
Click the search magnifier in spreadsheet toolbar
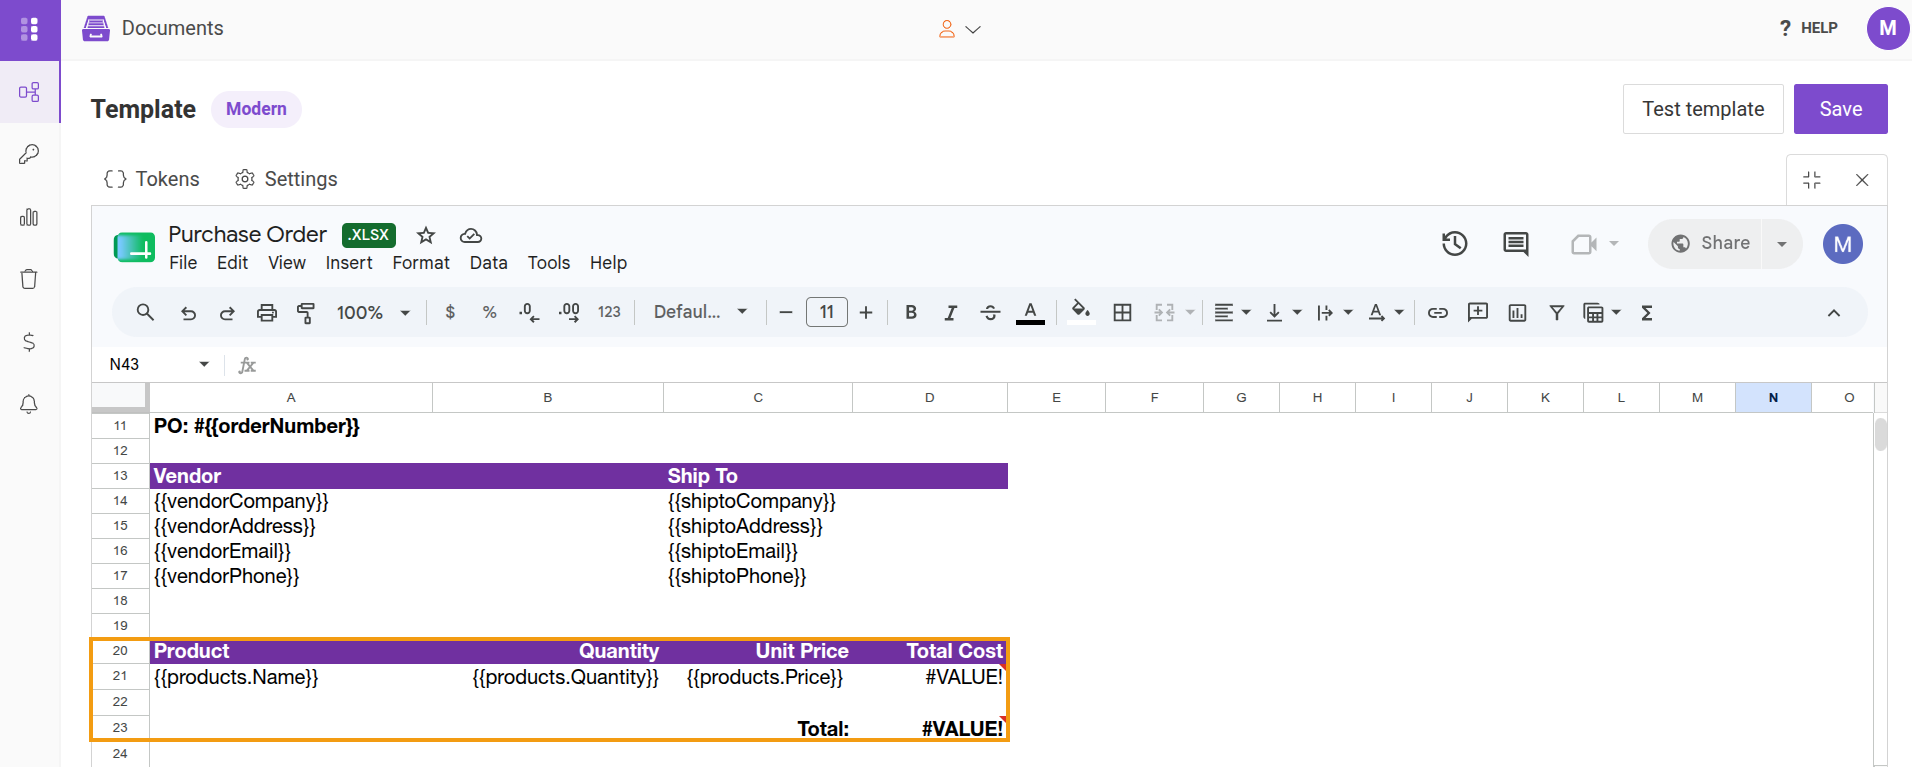pos(145,312)
